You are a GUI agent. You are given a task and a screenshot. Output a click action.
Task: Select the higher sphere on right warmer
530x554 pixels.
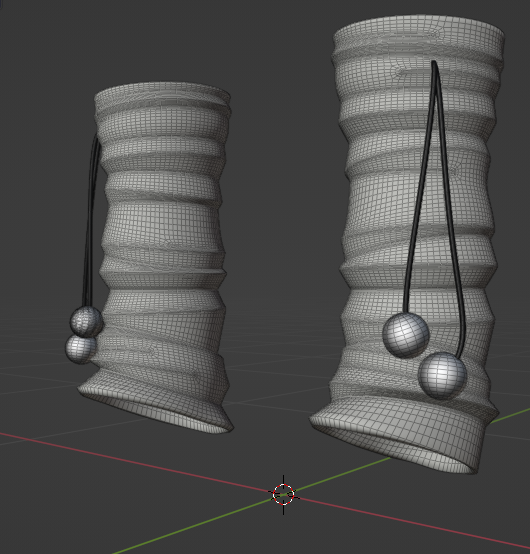(406, 335)
